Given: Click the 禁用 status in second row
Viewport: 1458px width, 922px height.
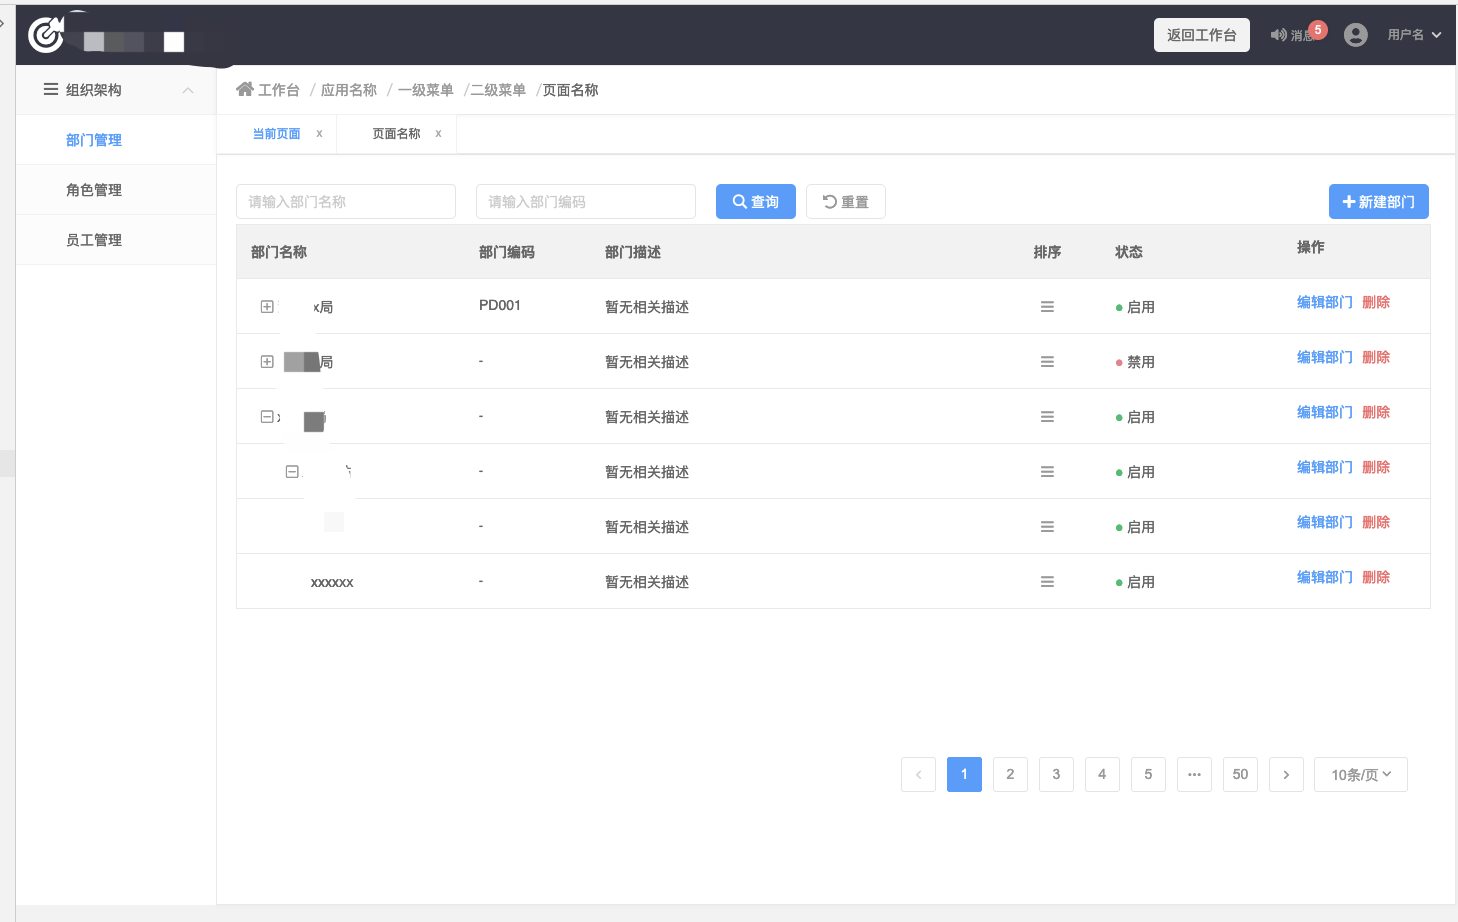Looking at the screenshot, I should [1135, 362].
